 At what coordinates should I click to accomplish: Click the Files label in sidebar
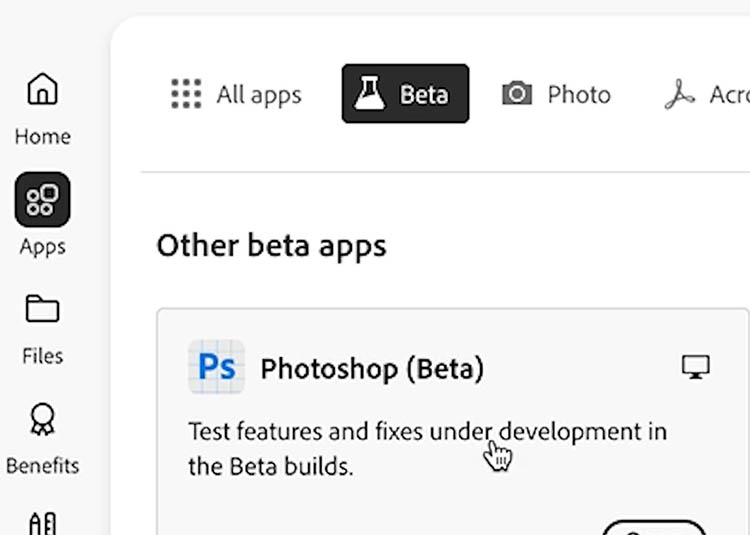click(42, 356)
